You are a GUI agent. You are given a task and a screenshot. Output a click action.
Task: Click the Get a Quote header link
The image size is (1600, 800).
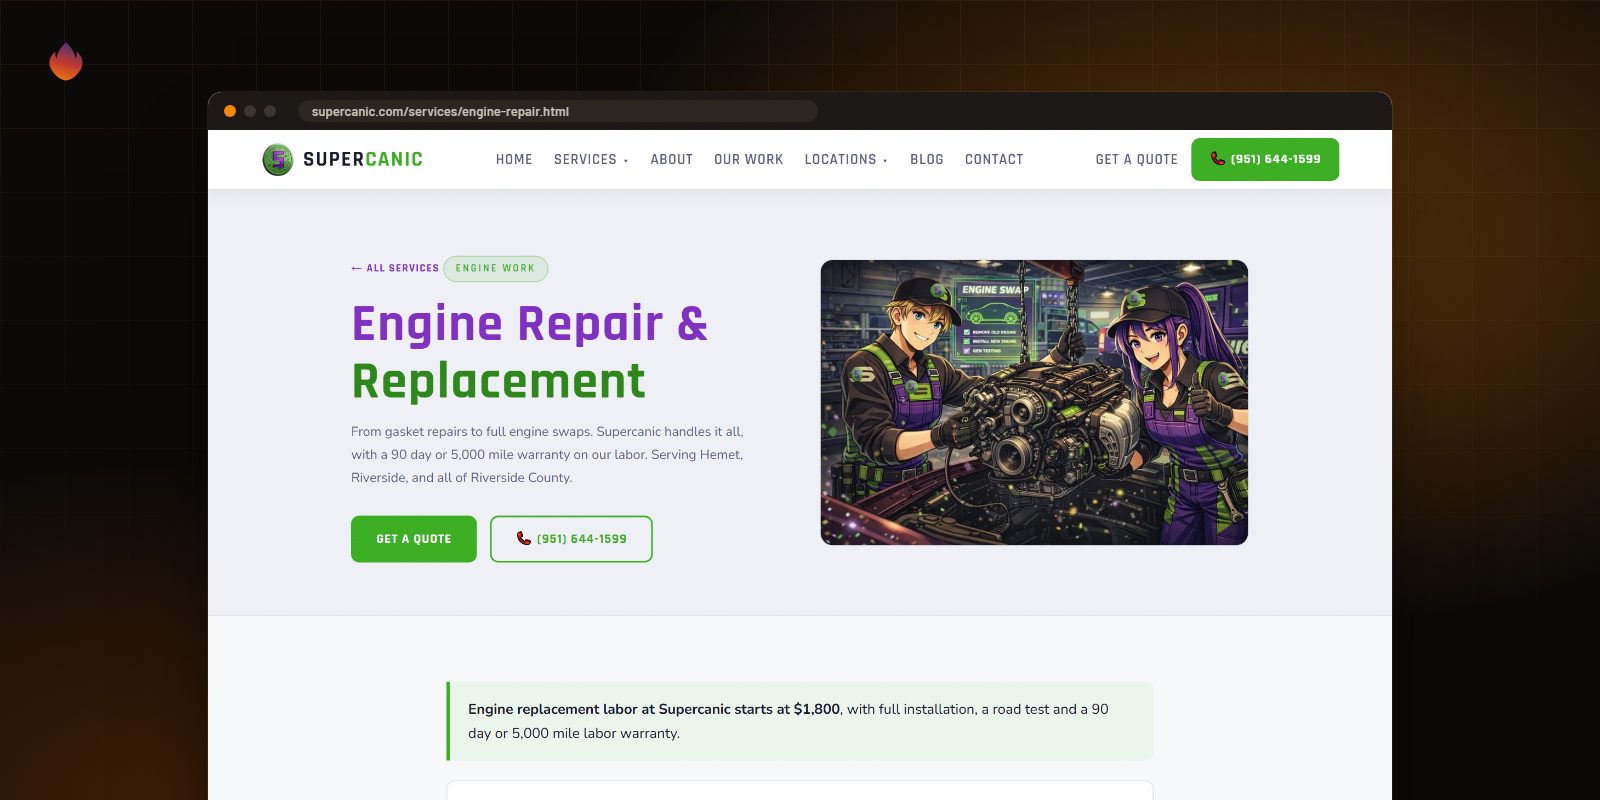(x=1137, y=159)
